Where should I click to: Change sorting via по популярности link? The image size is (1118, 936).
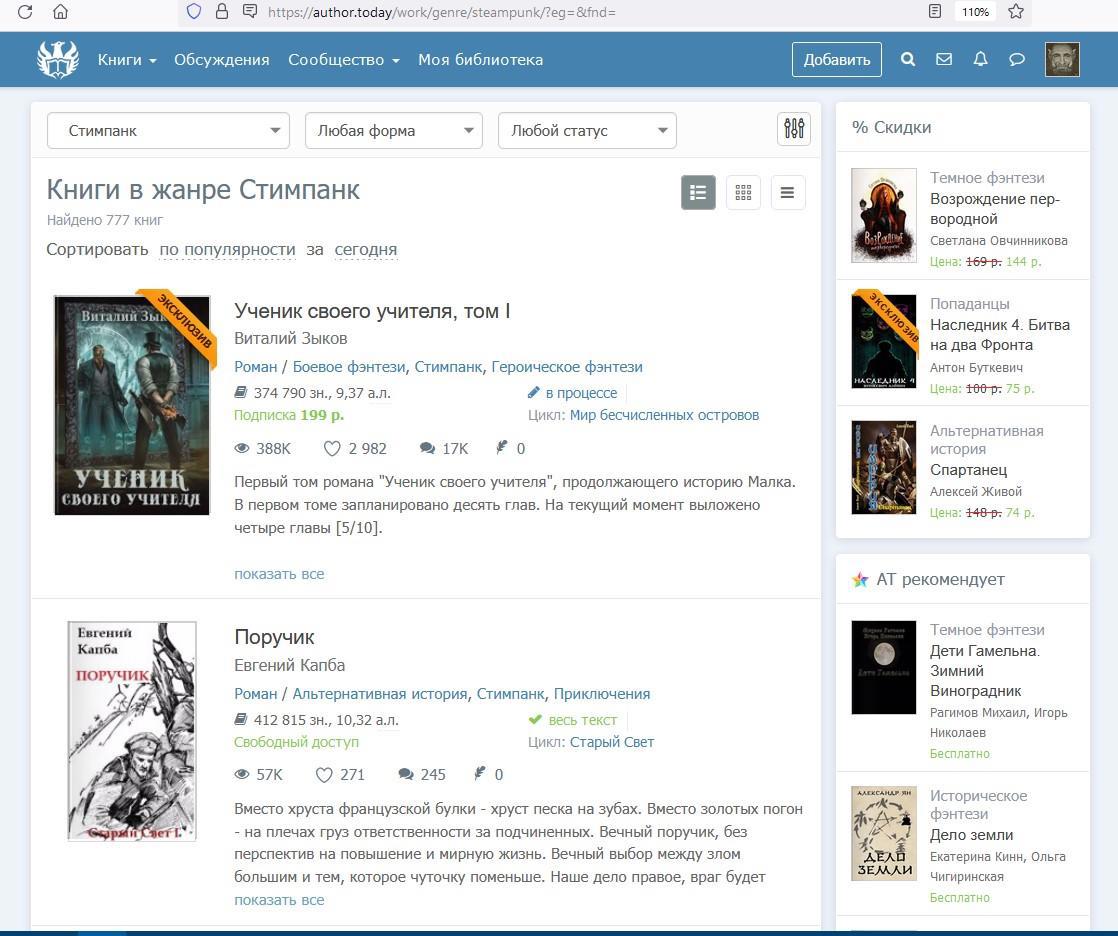tap(227, 250)
